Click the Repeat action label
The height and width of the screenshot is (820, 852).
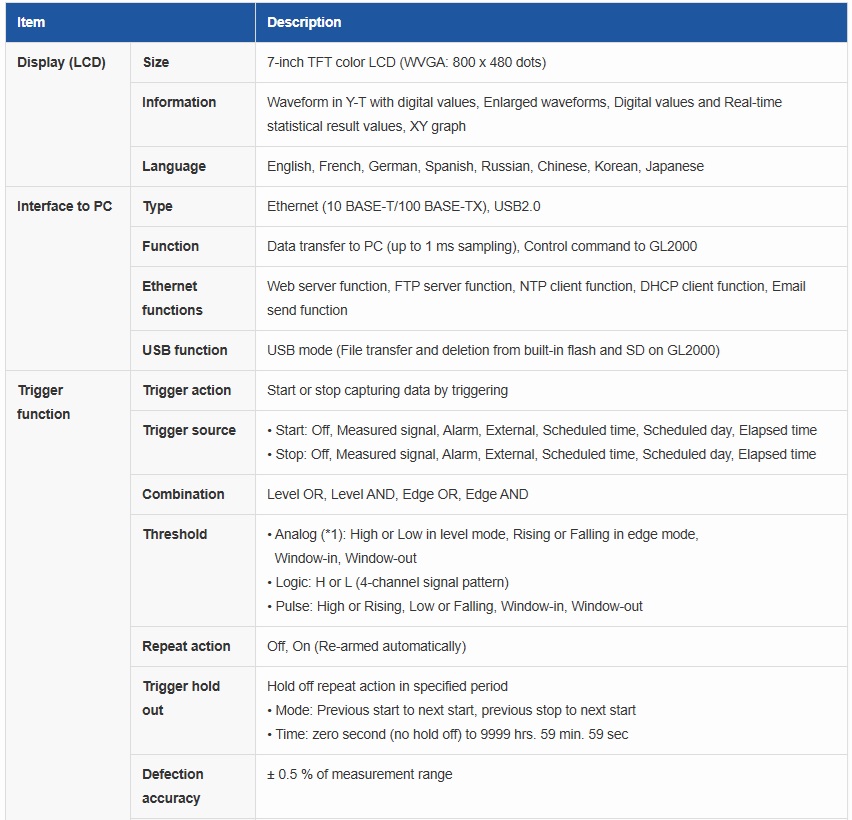186,646
